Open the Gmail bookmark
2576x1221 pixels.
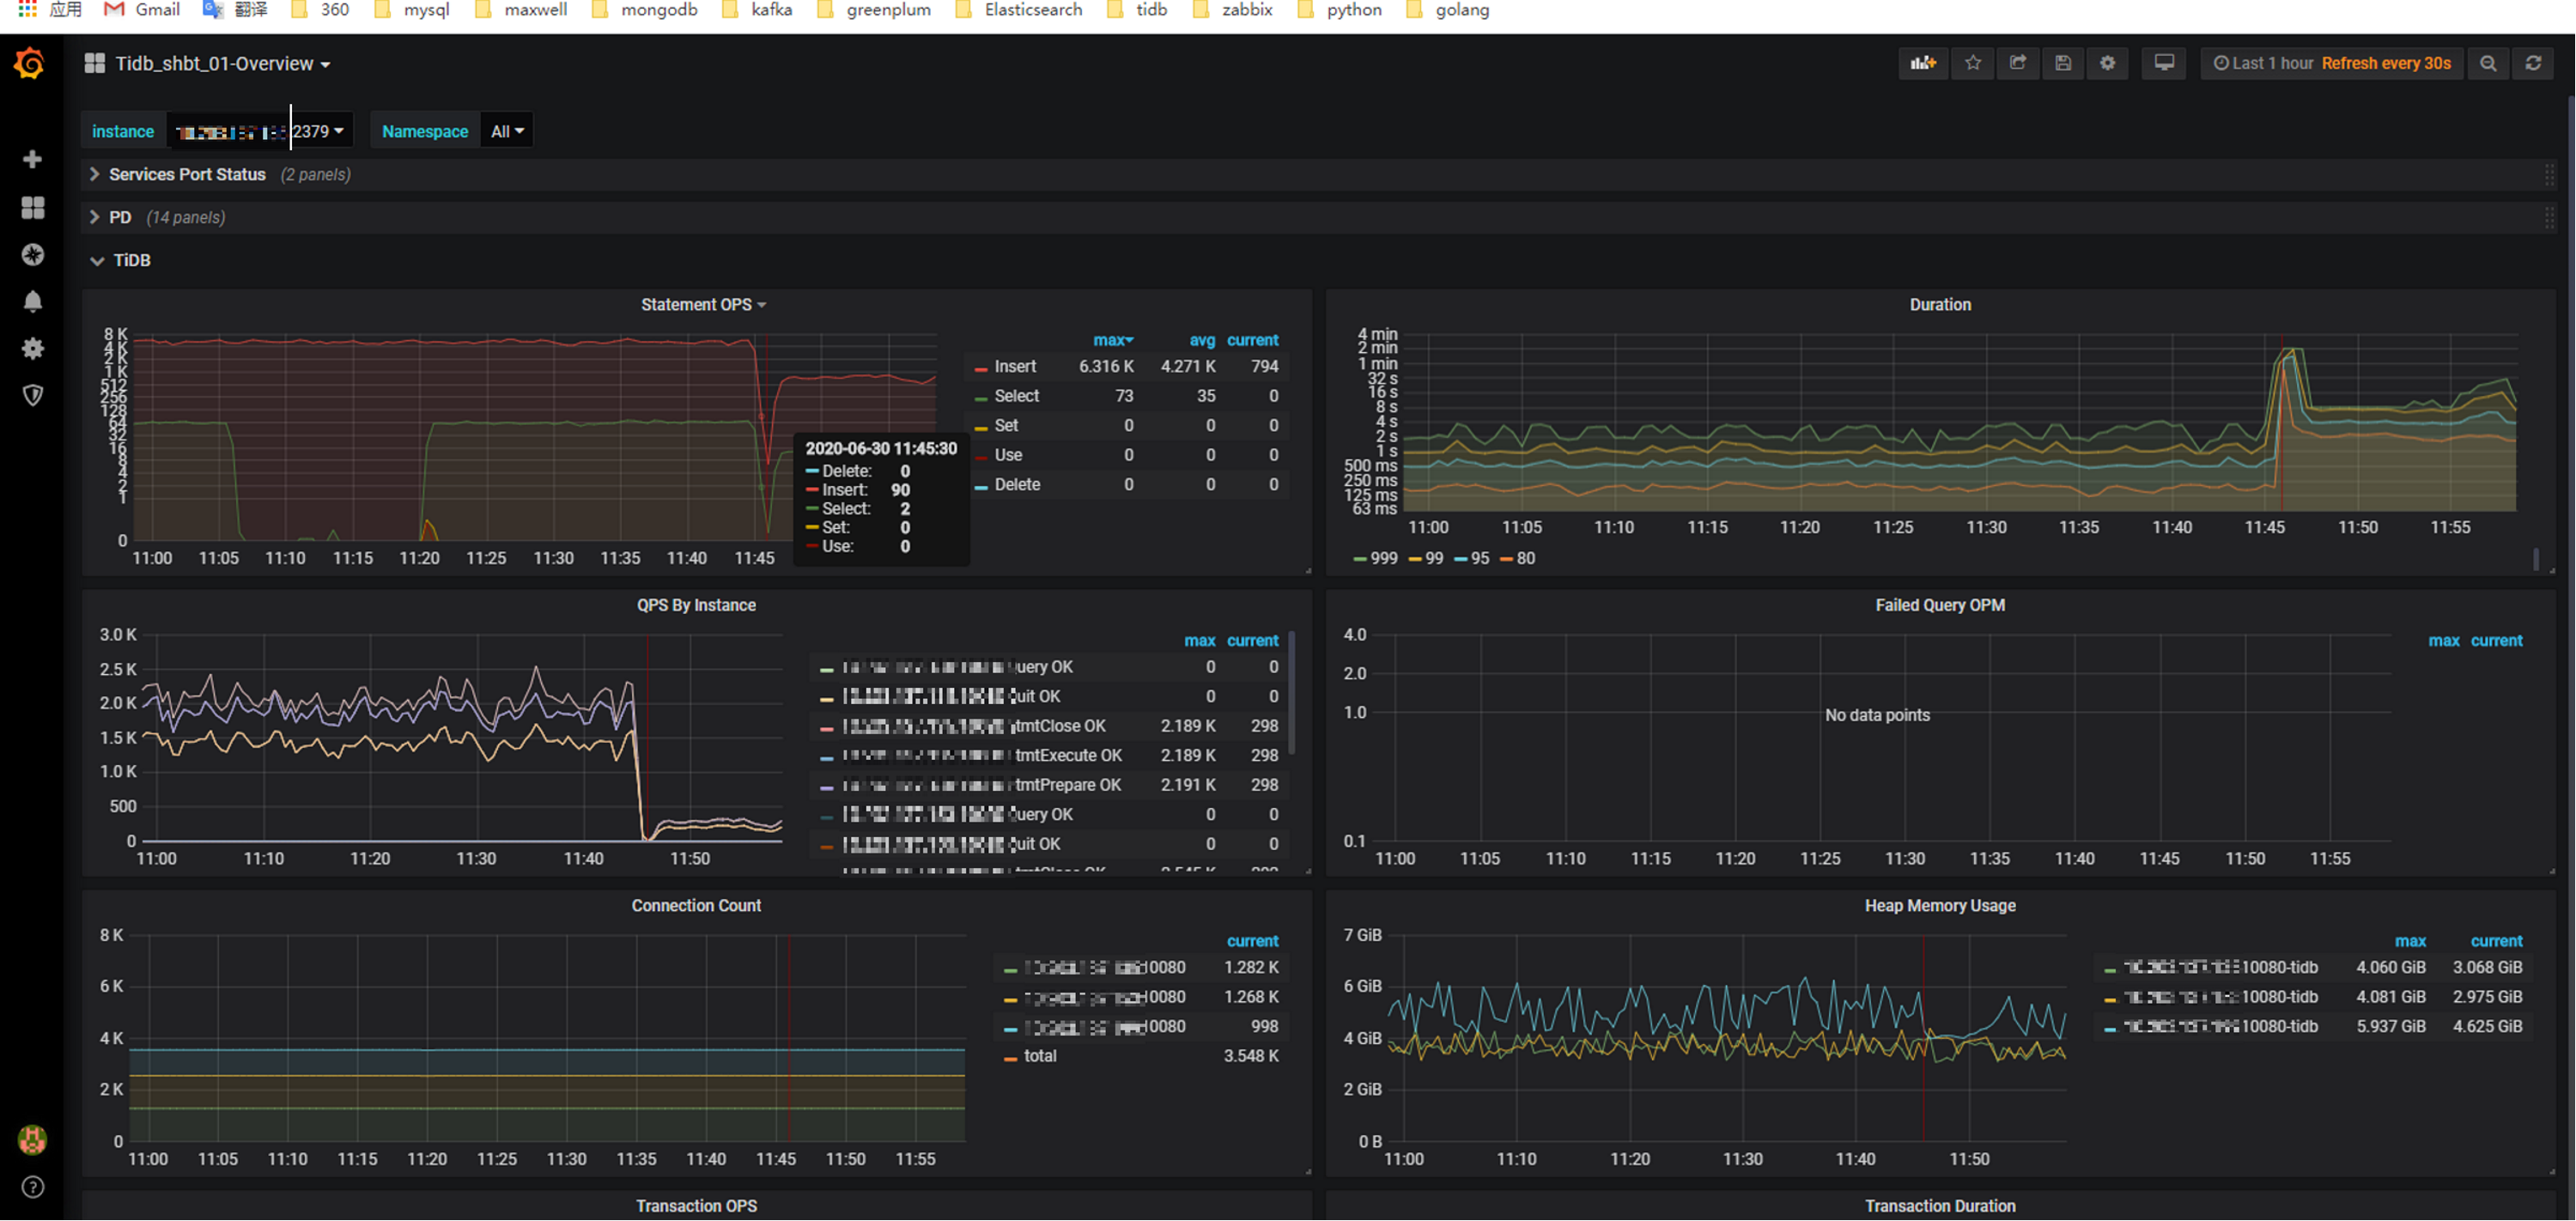tap(143, 9)
